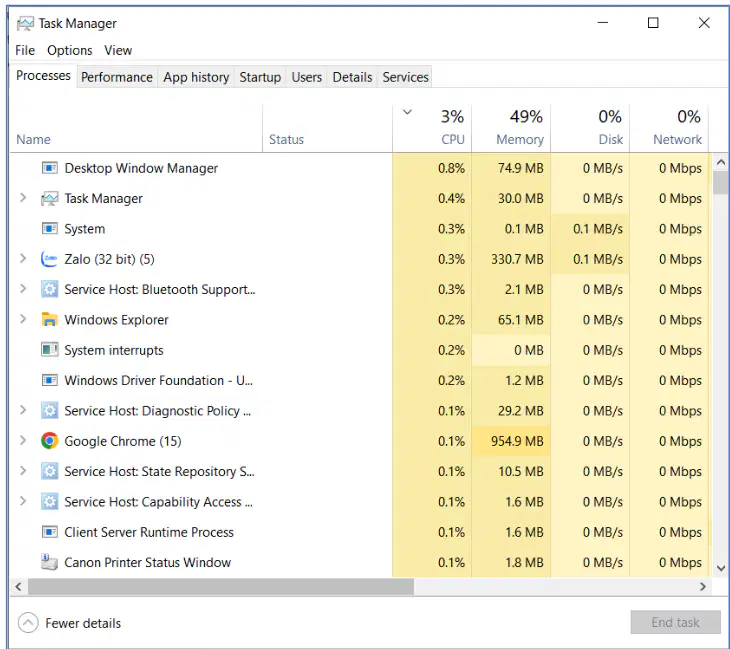
Task: Sort by the Status column header
Action: [x=327, y=128]
